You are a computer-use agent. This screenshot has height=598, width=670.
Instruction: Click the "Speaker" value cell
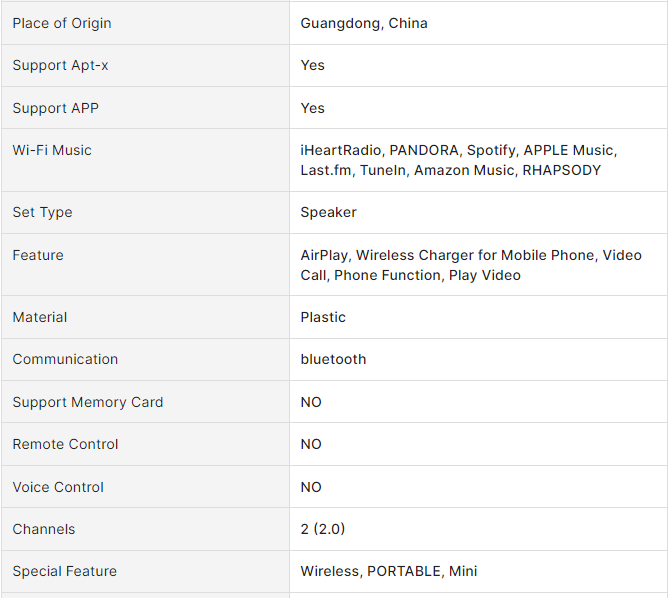point(328,212)
